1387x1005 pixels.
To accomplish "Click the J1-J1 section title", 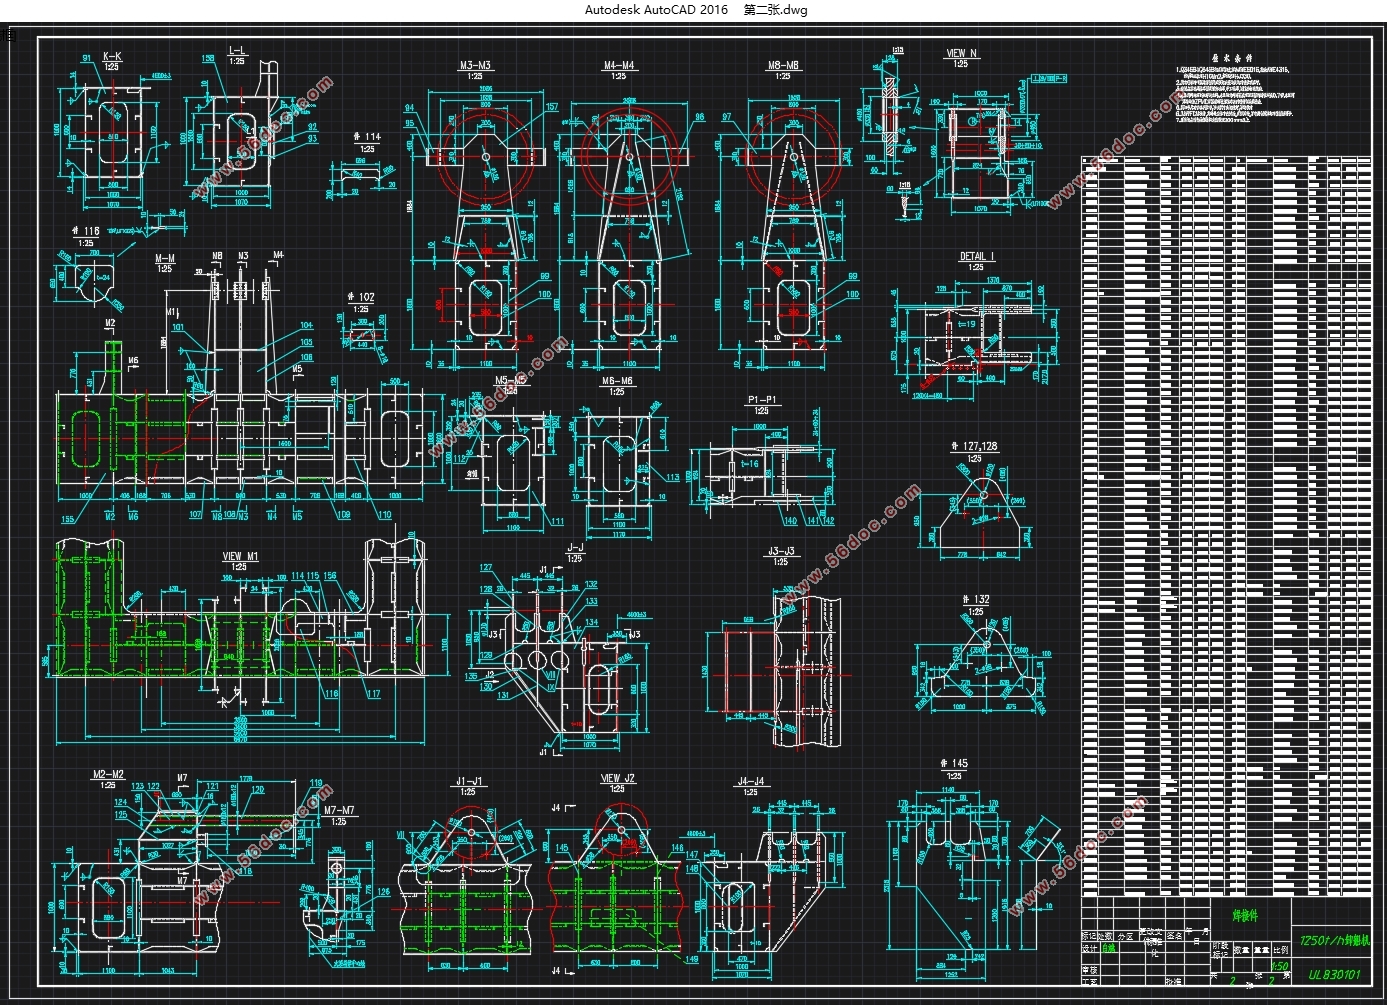I will [468, 781].
